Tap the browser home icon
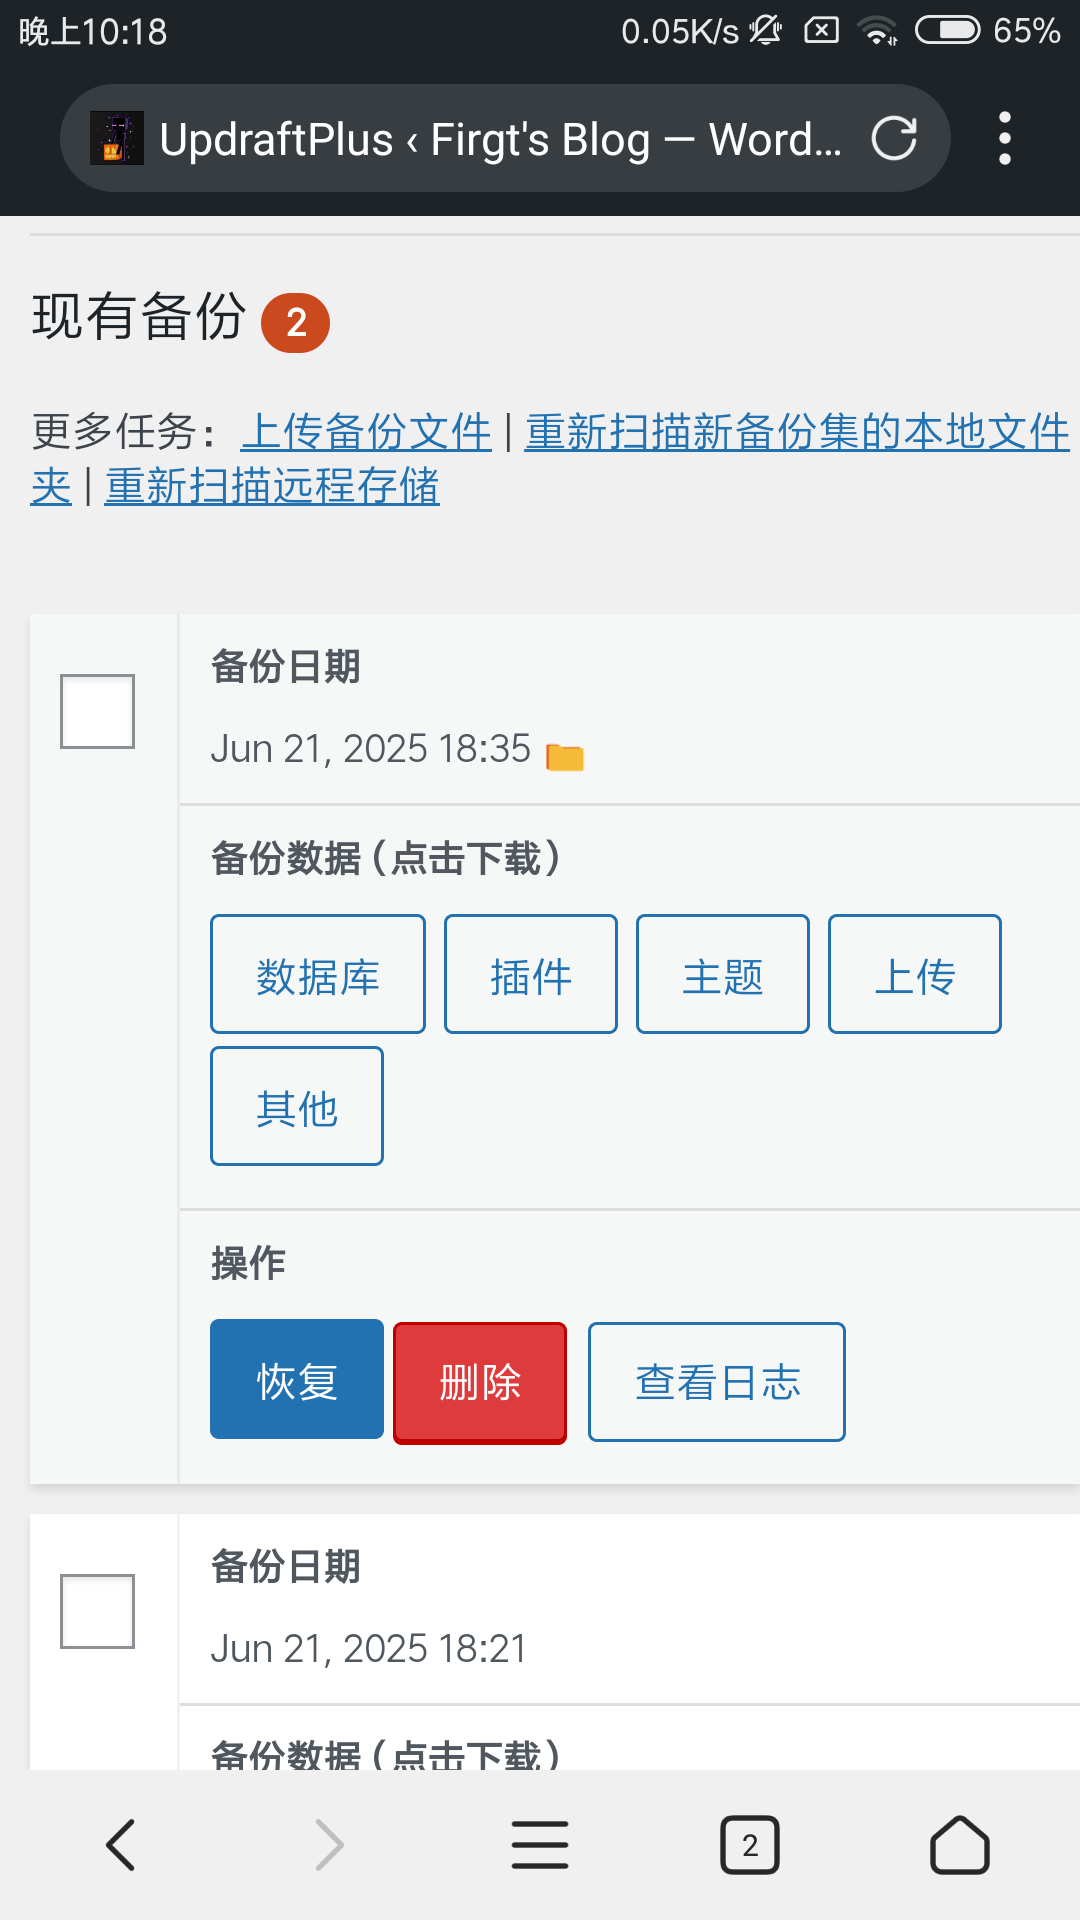 960,1845
